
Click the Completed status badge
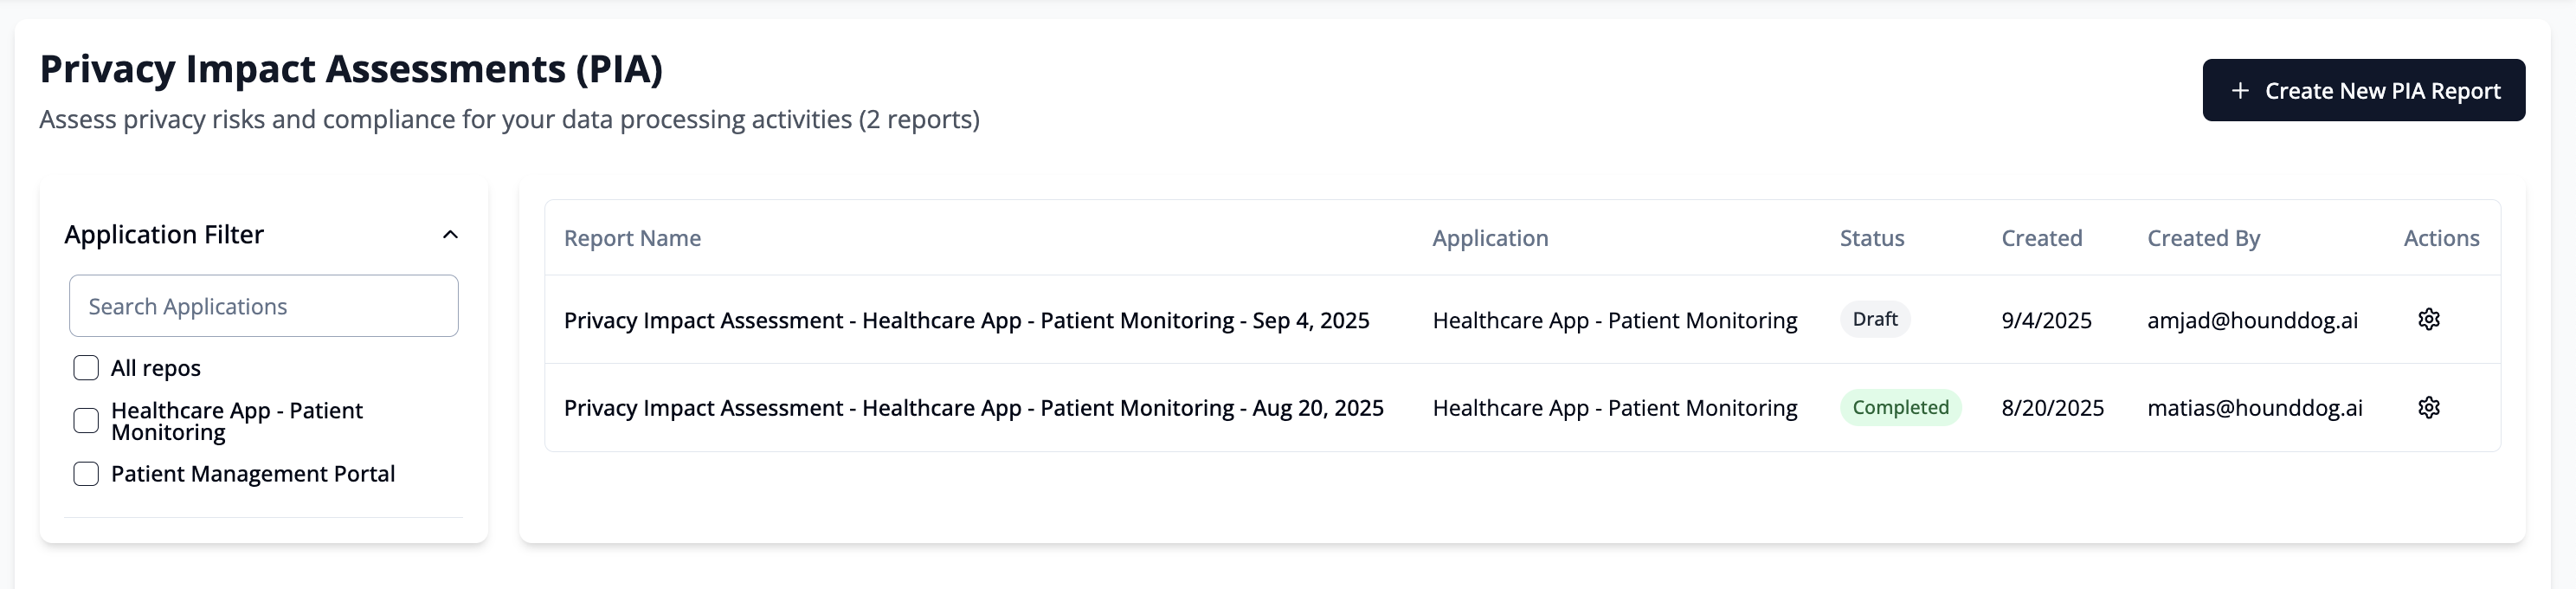(x=1900, y=407)
